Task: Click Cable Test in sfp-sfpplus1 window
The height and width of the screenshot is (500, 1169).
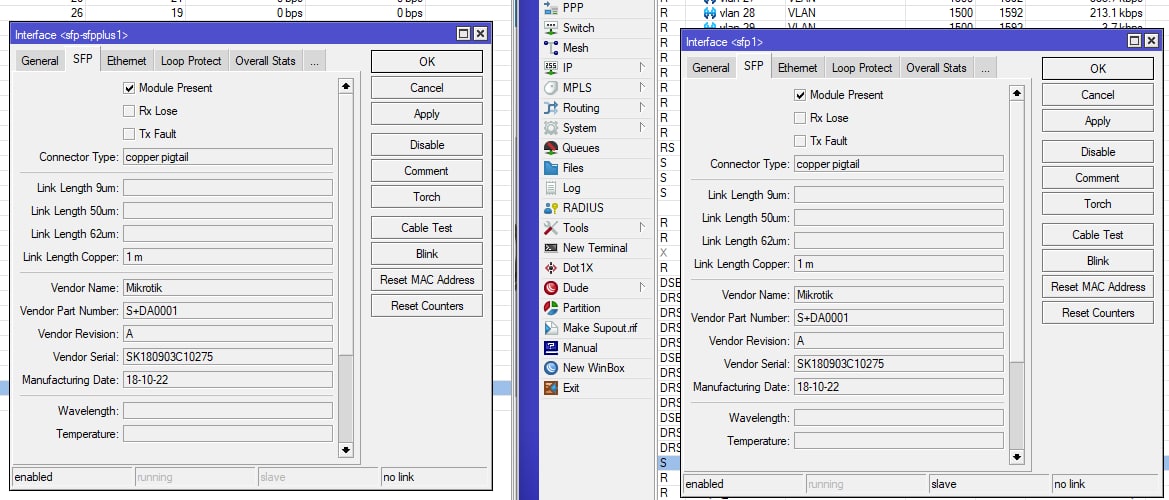Action: coord(426,228)
